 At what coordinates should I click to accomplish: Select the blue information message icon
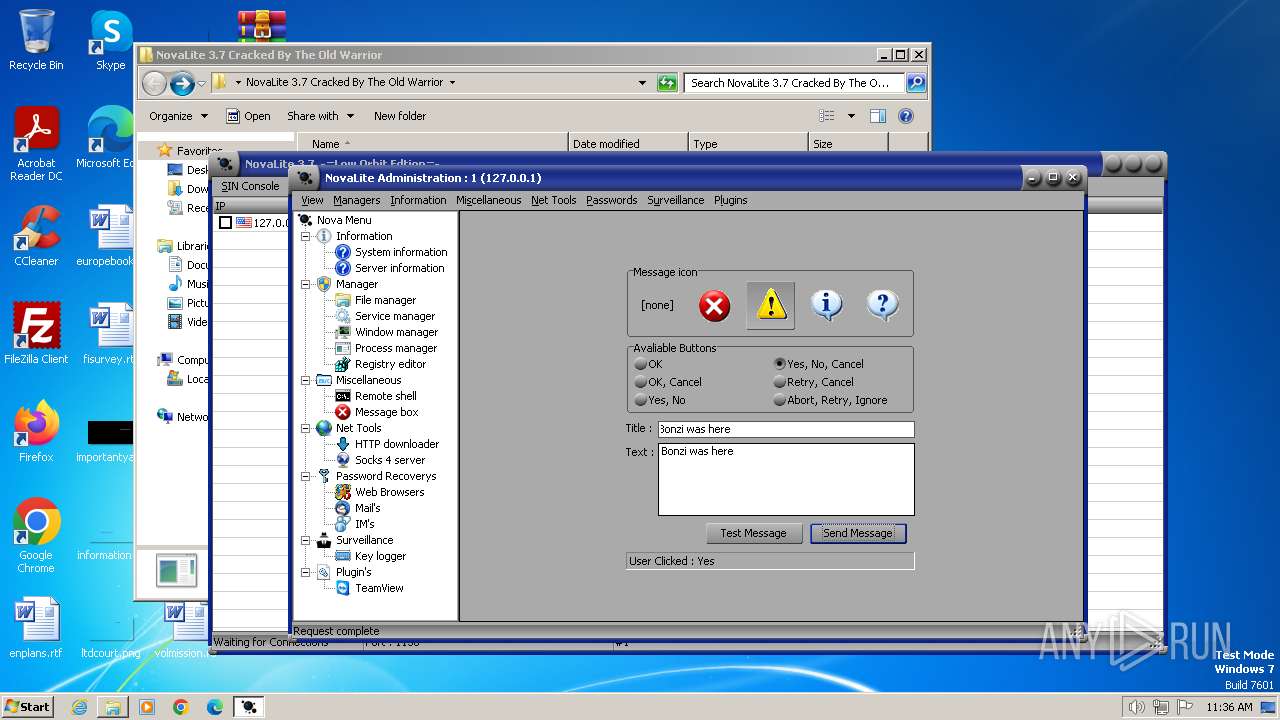826,305
